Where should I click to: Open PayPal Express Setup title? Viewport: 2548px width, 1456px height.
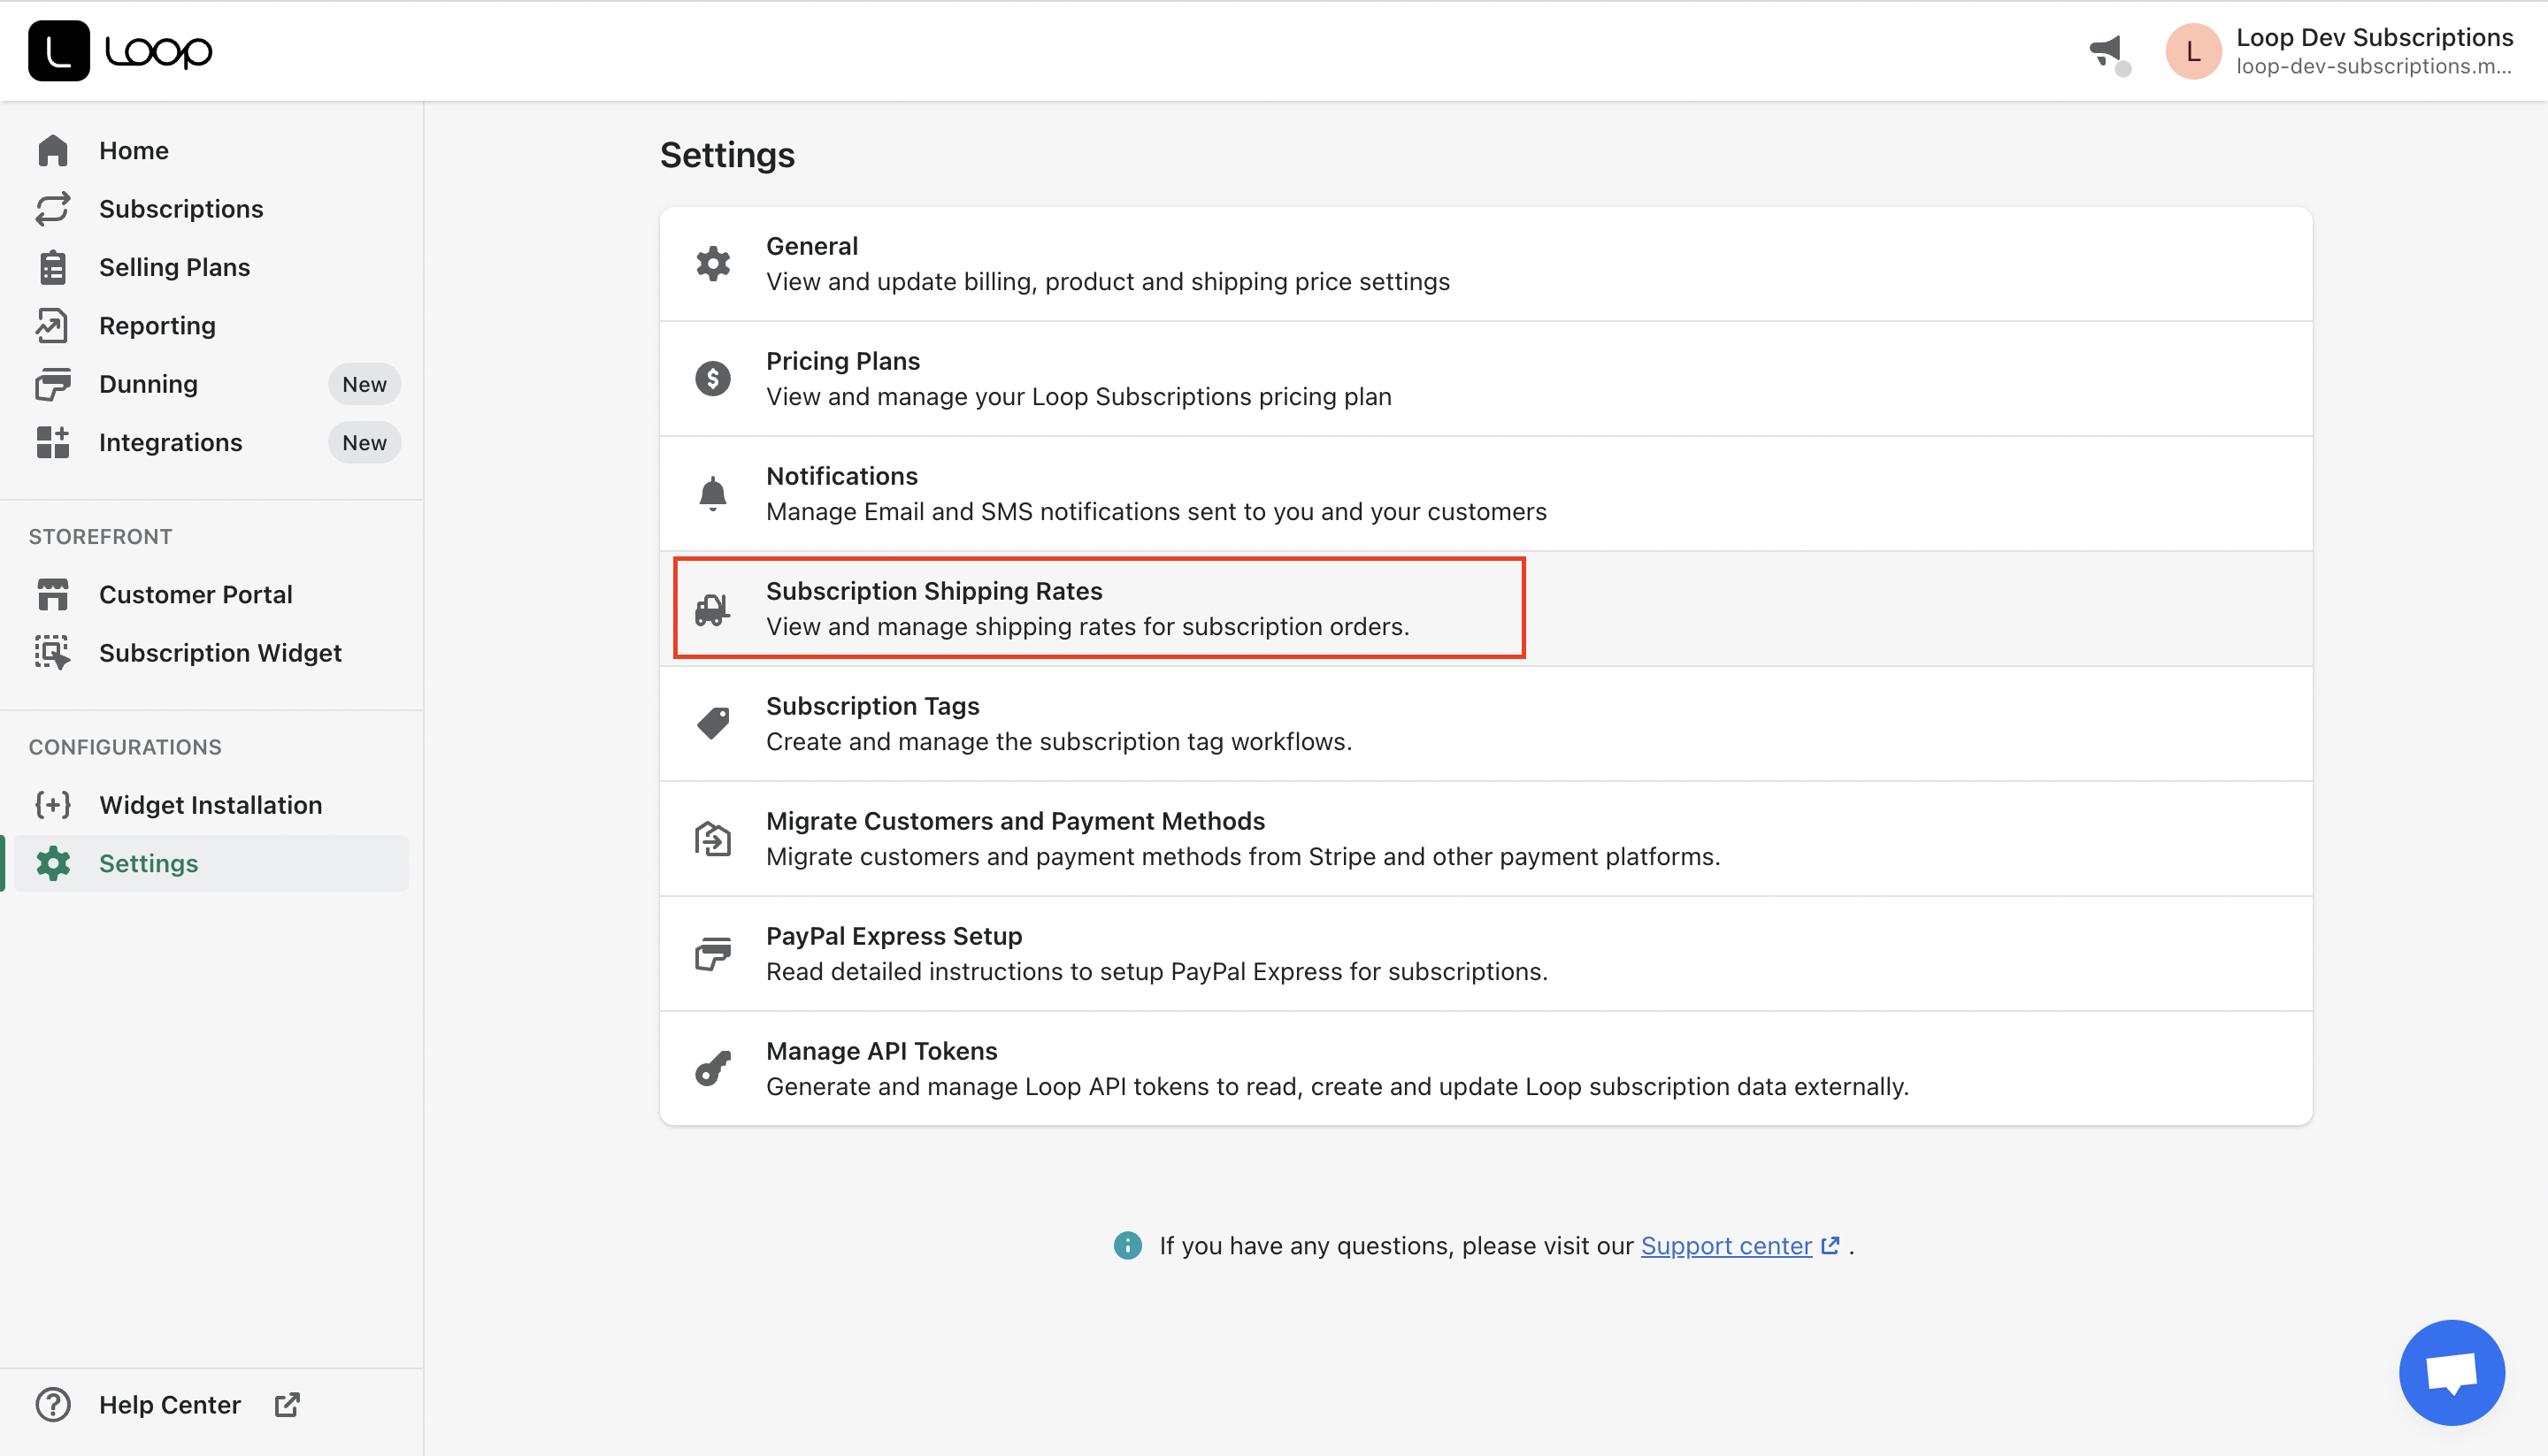point(894,936)
